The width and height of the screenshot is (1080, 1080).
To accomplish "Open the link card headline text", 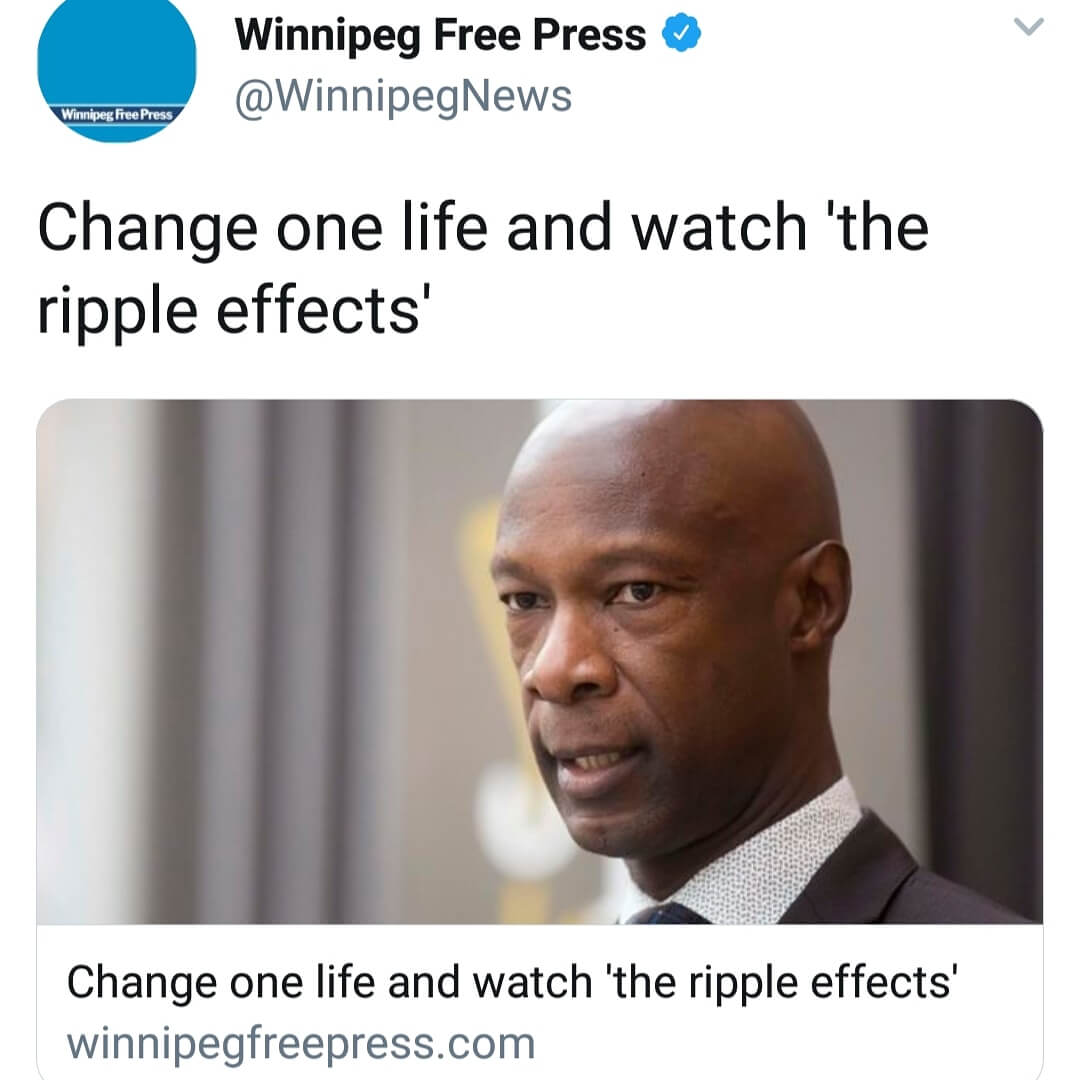I will click(x=512, y=982).
